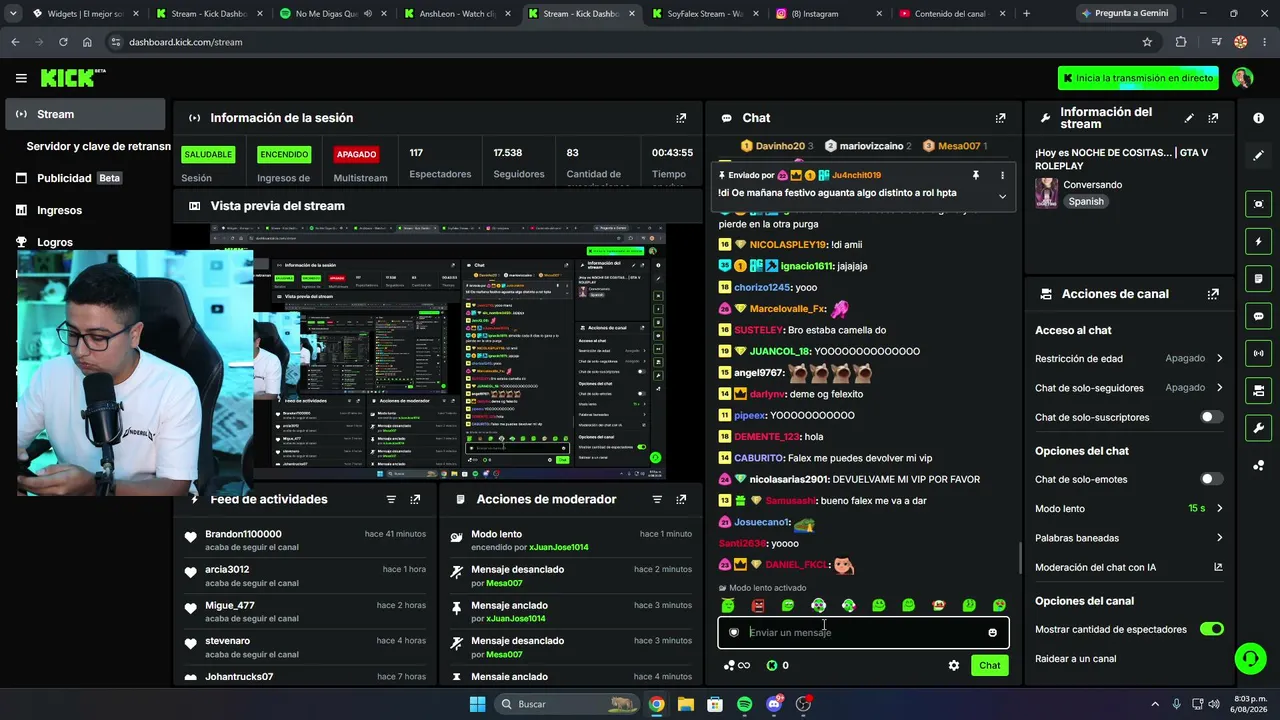
Task: Click the taskbar Buscar search box
Action: (568, 704)
